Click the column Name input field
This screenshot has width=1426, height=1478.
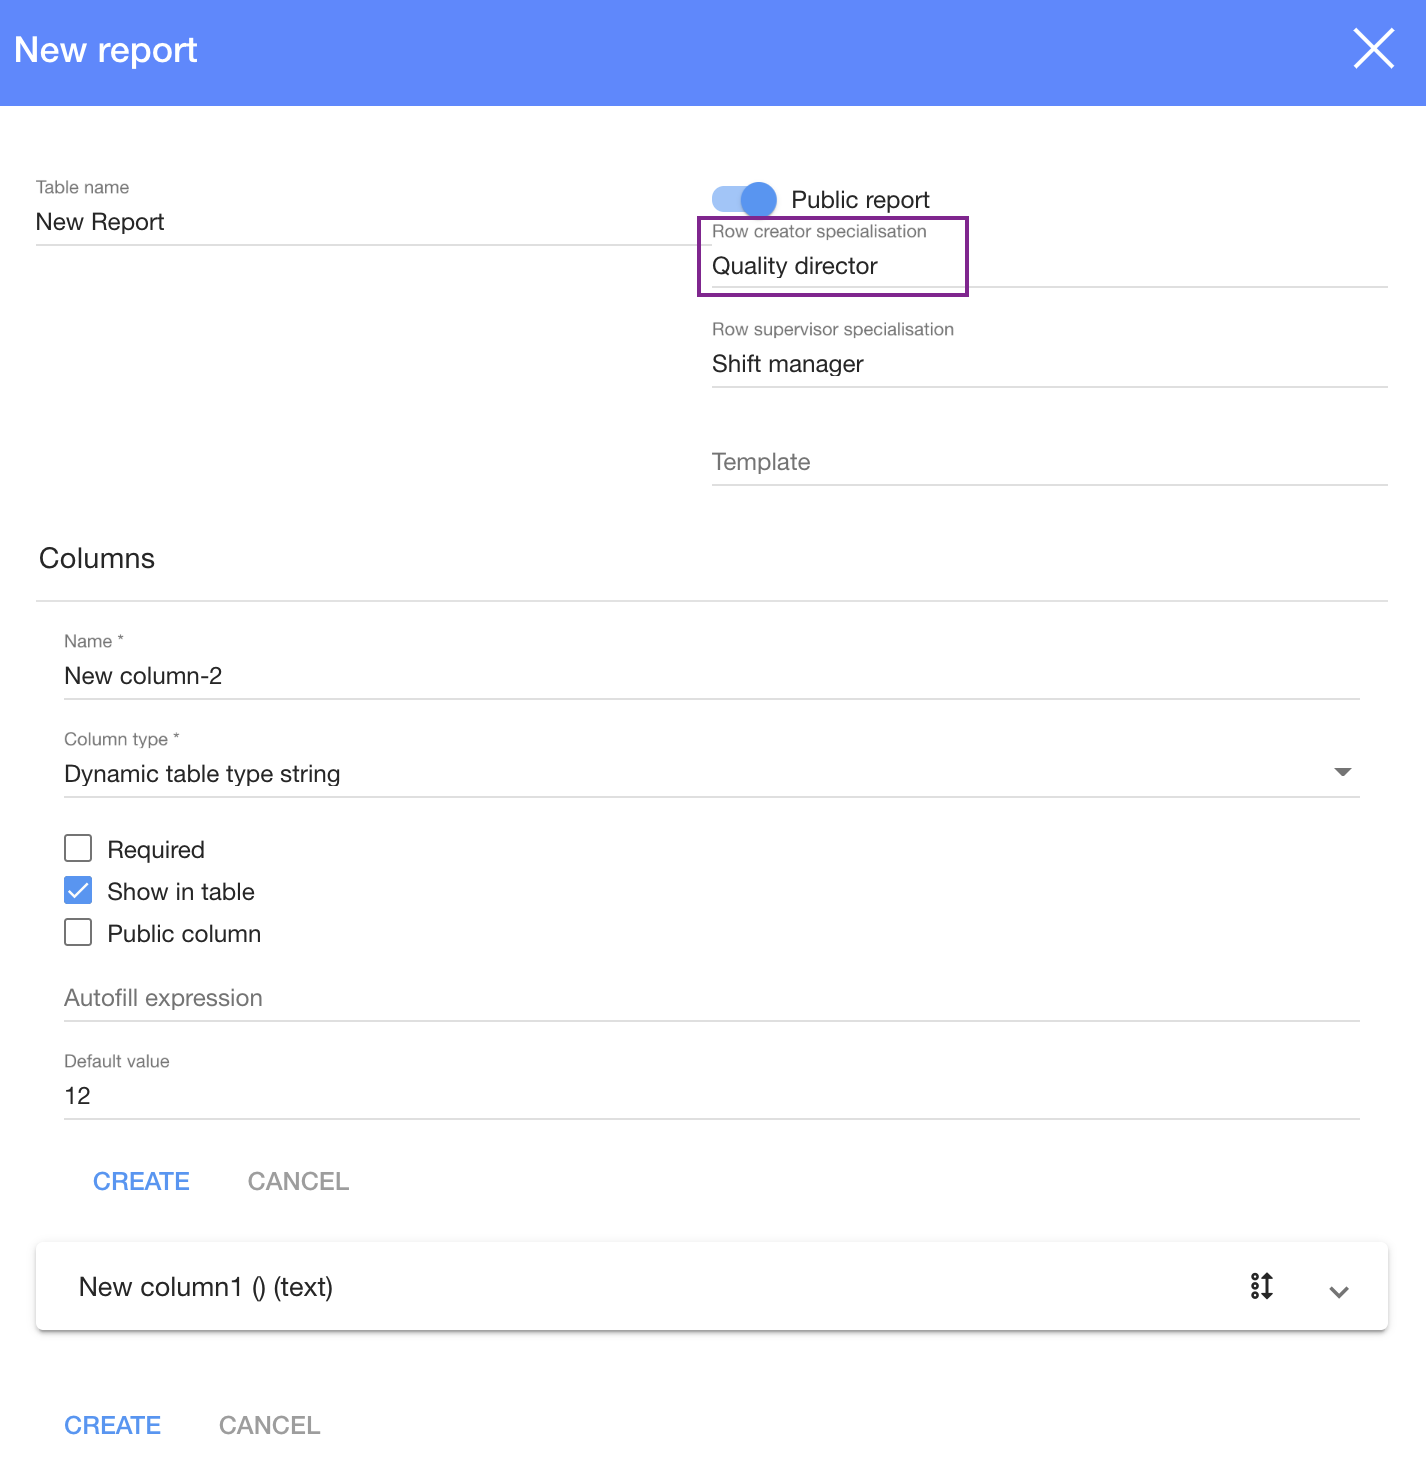(710, 676)
